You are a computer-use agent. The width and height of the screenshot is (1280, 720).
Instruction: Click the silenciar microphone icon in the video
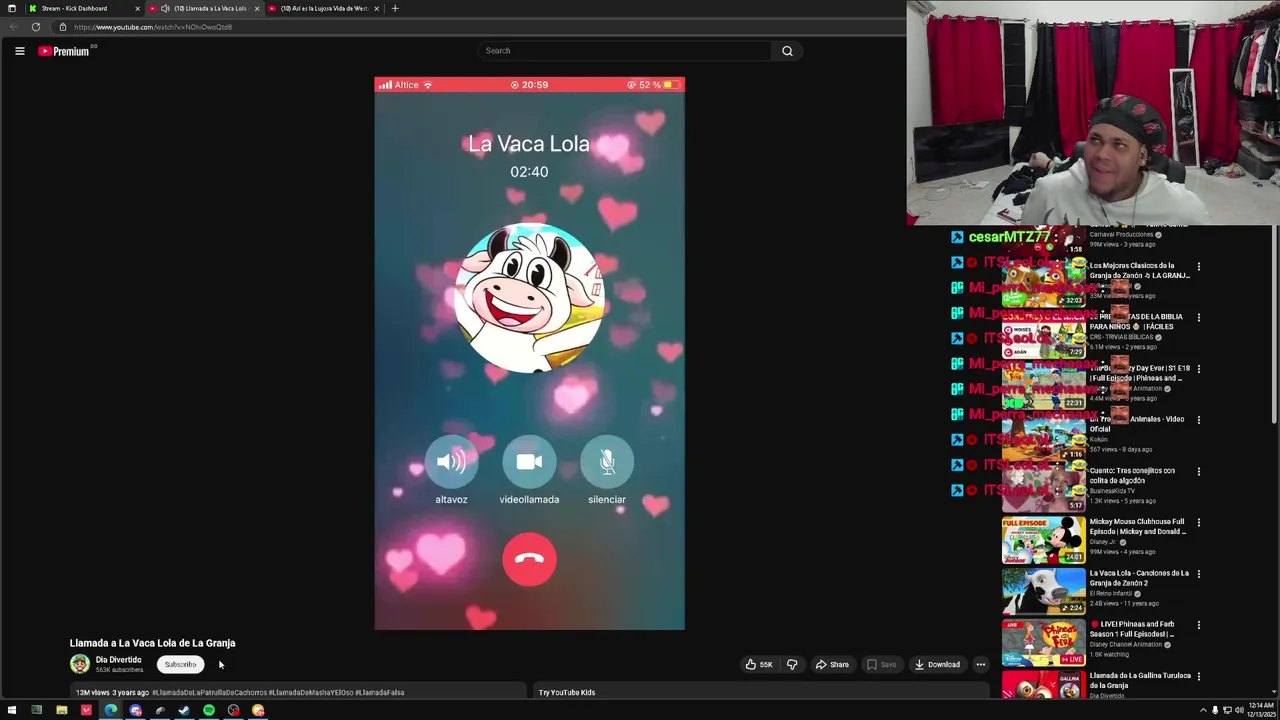[607, 462]
